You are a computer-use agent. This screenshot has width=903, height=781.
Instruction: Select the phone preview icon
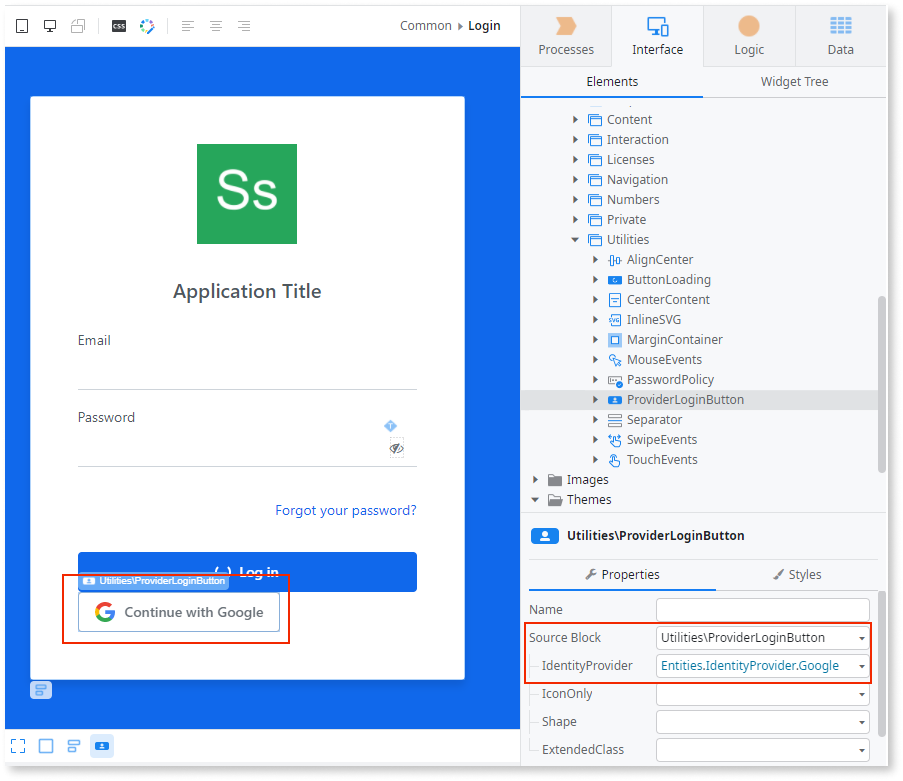click(22, 25)
